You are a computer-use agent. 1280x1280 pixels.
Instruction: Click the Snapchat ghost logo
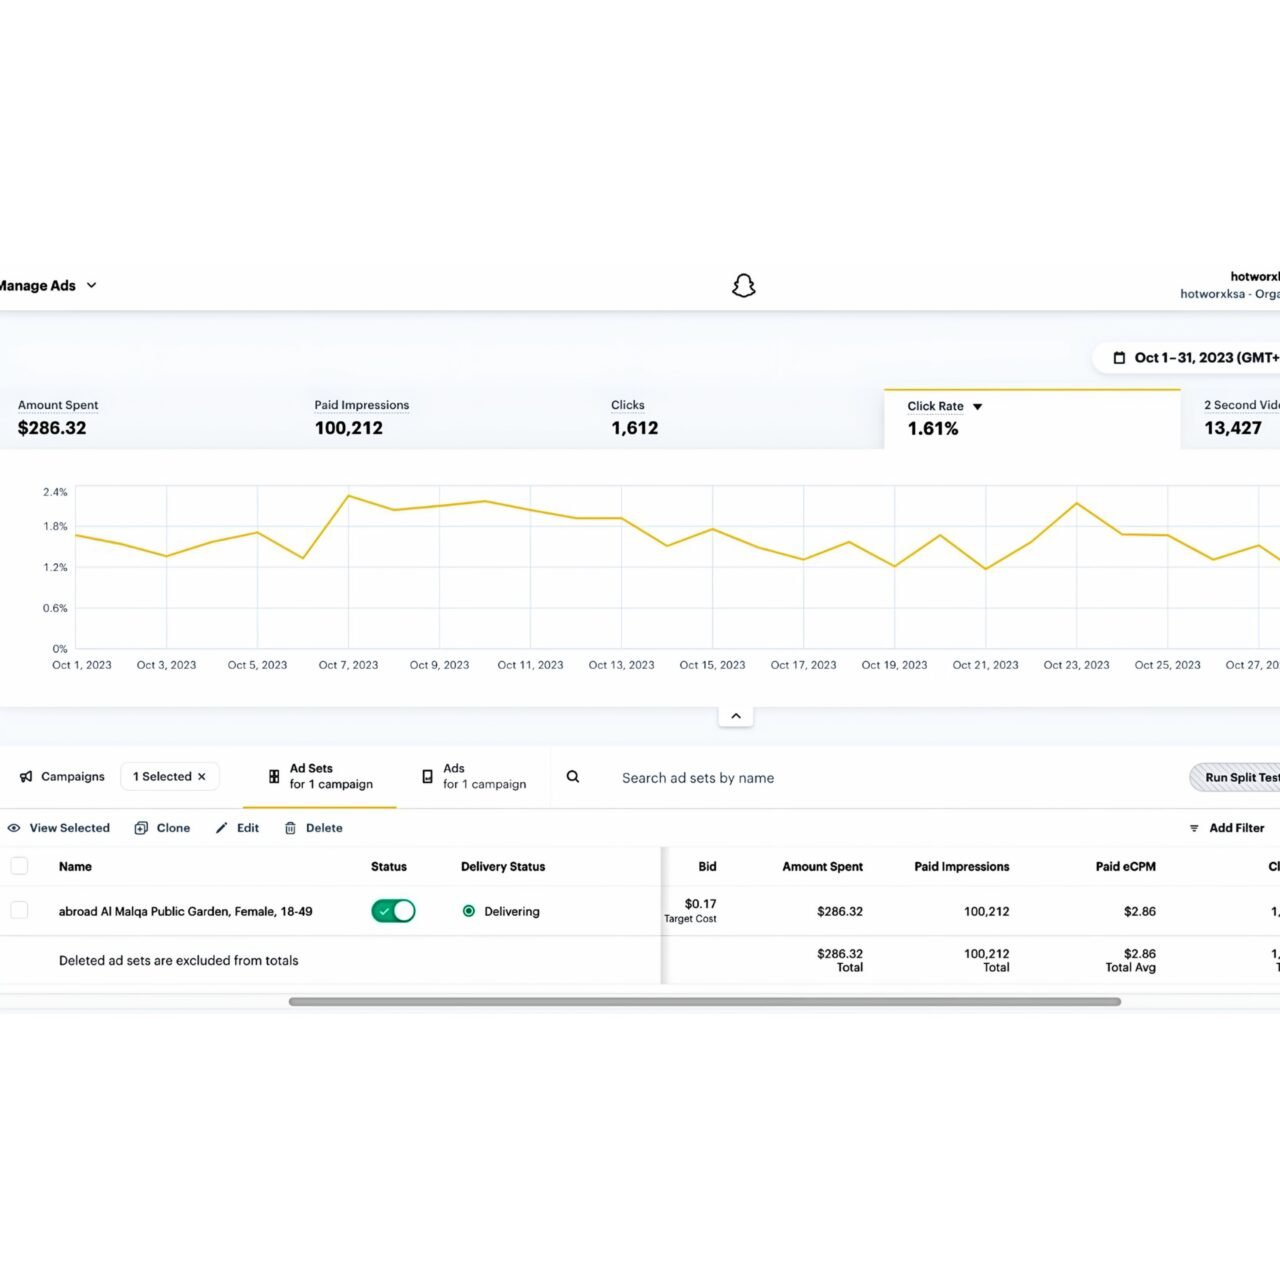coord(743,286)
